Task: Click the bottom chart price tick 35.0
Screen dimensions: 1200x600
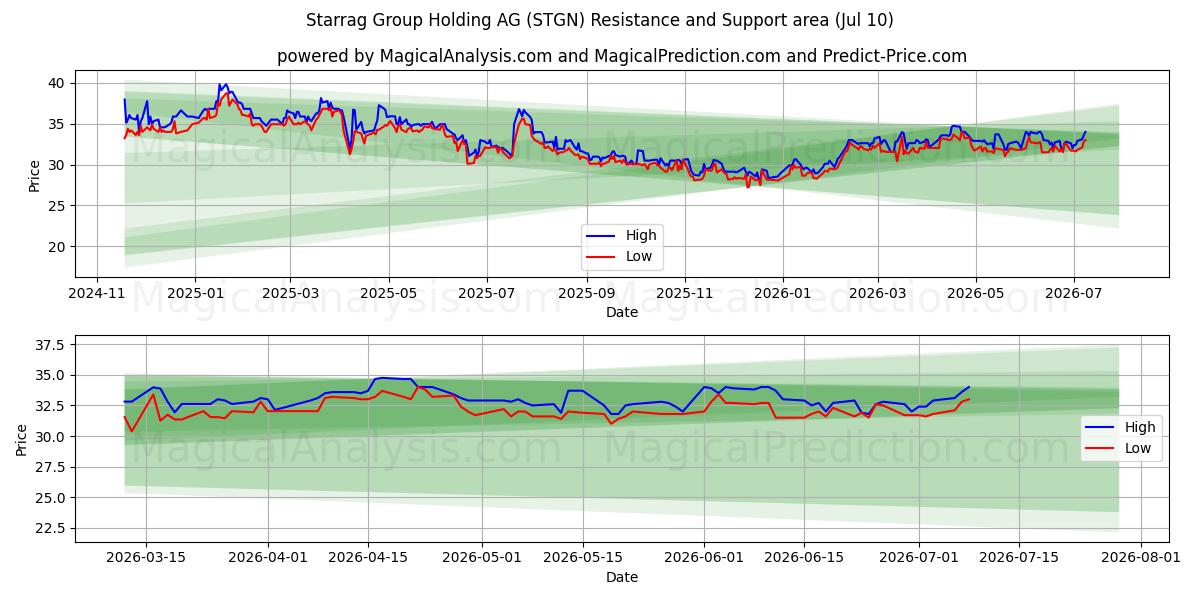Action: pyautogui.click(x=52, y=376)
